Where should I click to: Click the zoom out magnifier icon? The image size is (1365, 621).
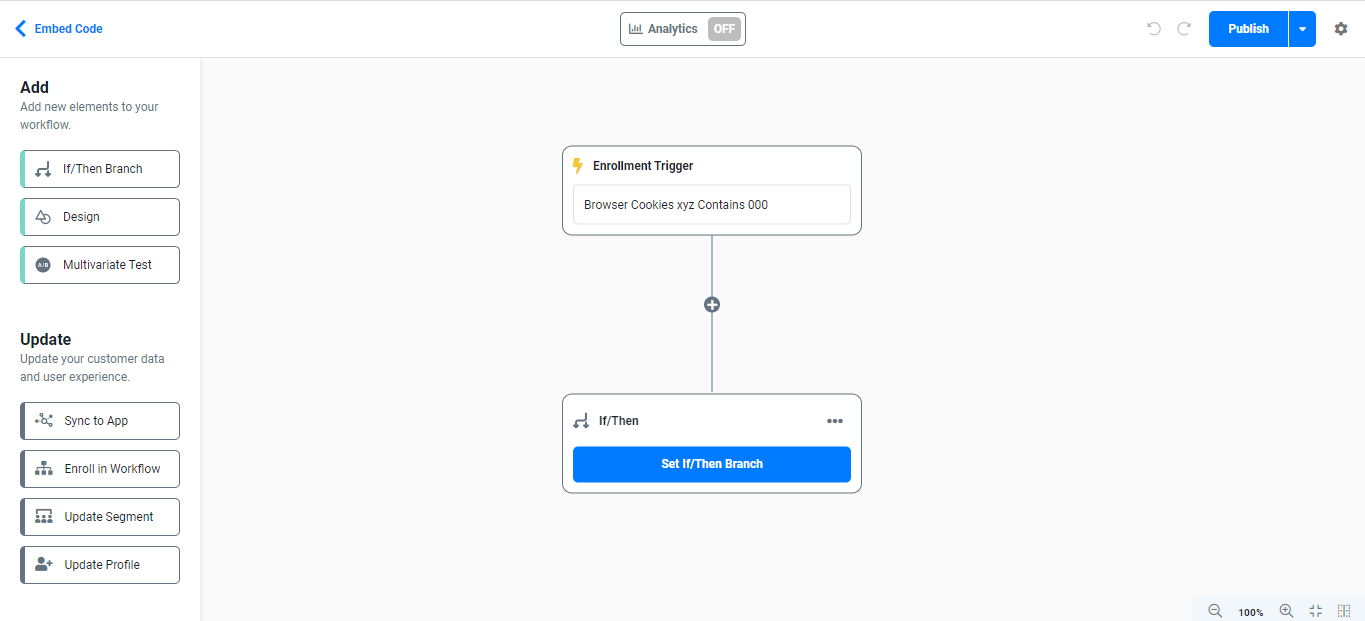[1215, 611]
